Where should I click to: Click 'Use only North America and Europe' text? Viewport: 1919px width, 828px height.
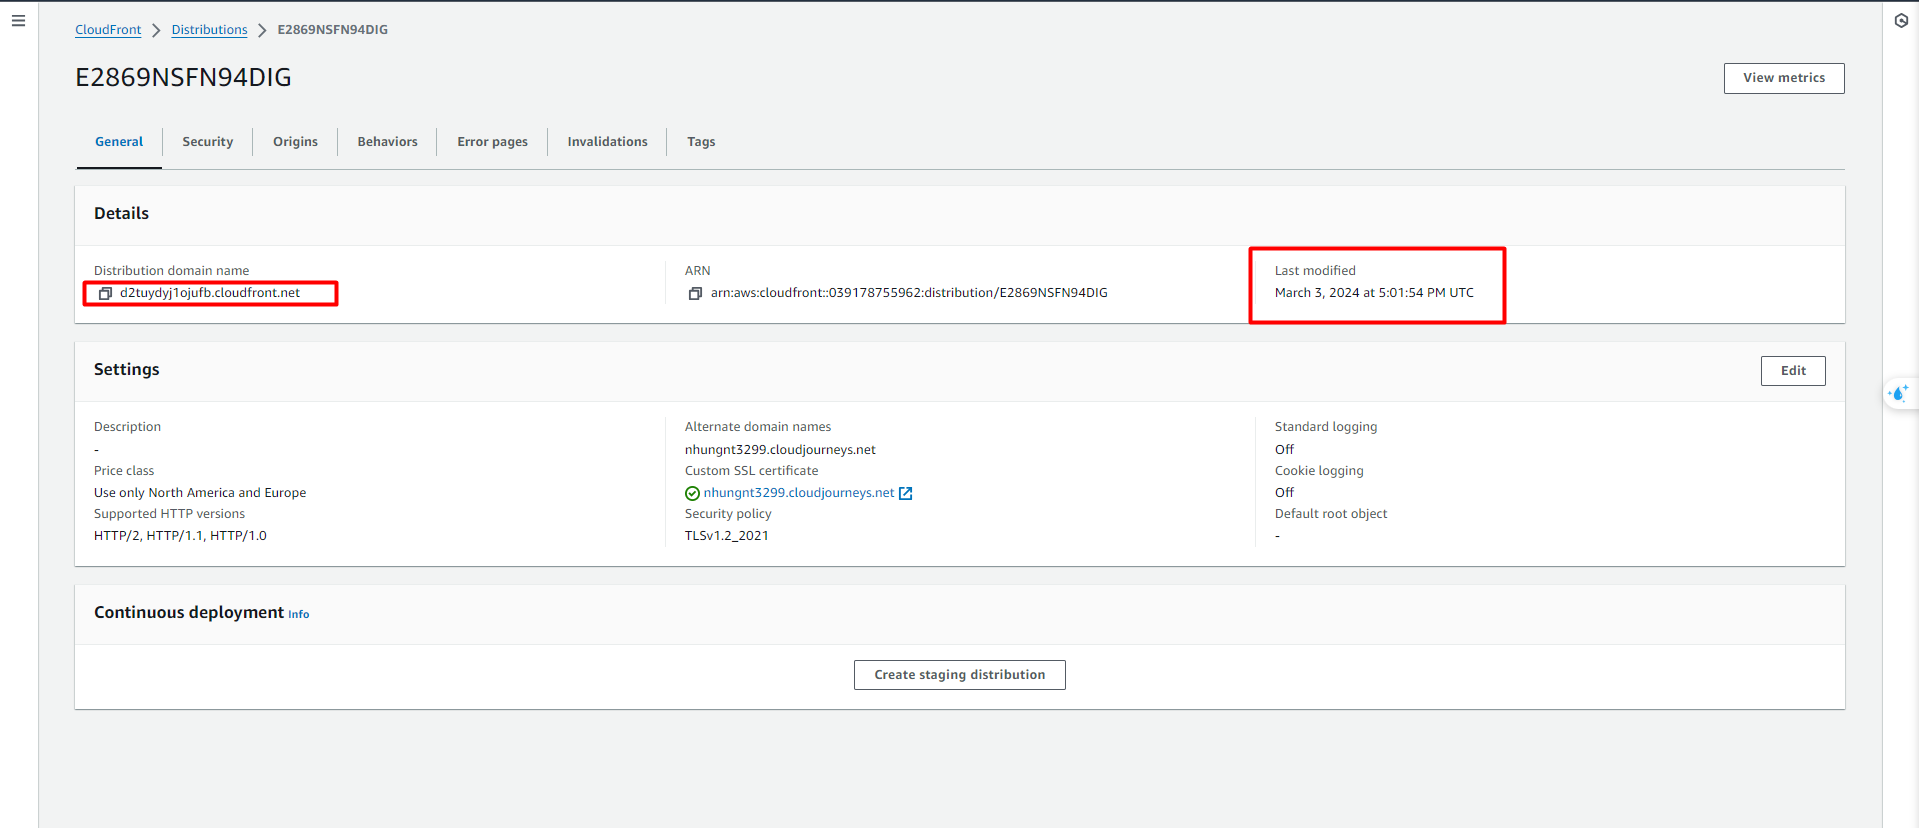pyautogui.click(x=200, y=493)
